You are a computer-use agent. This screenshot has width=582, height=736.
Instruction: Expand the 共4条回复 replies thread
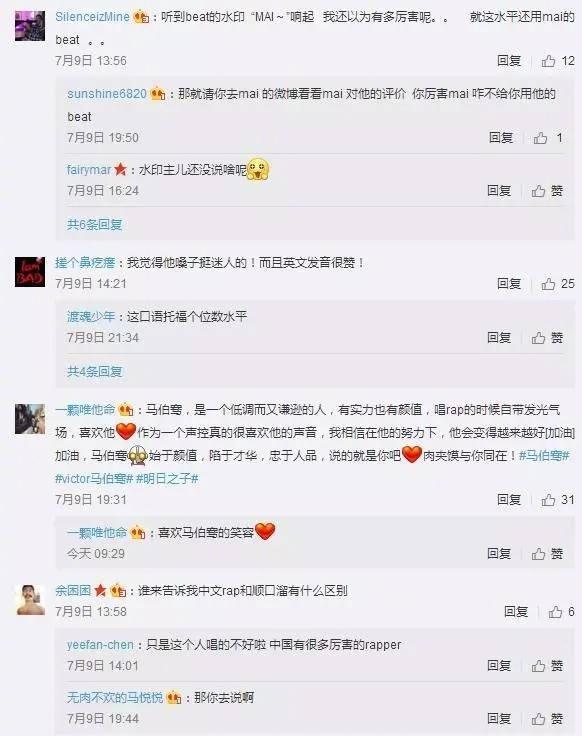coord(94,372)
